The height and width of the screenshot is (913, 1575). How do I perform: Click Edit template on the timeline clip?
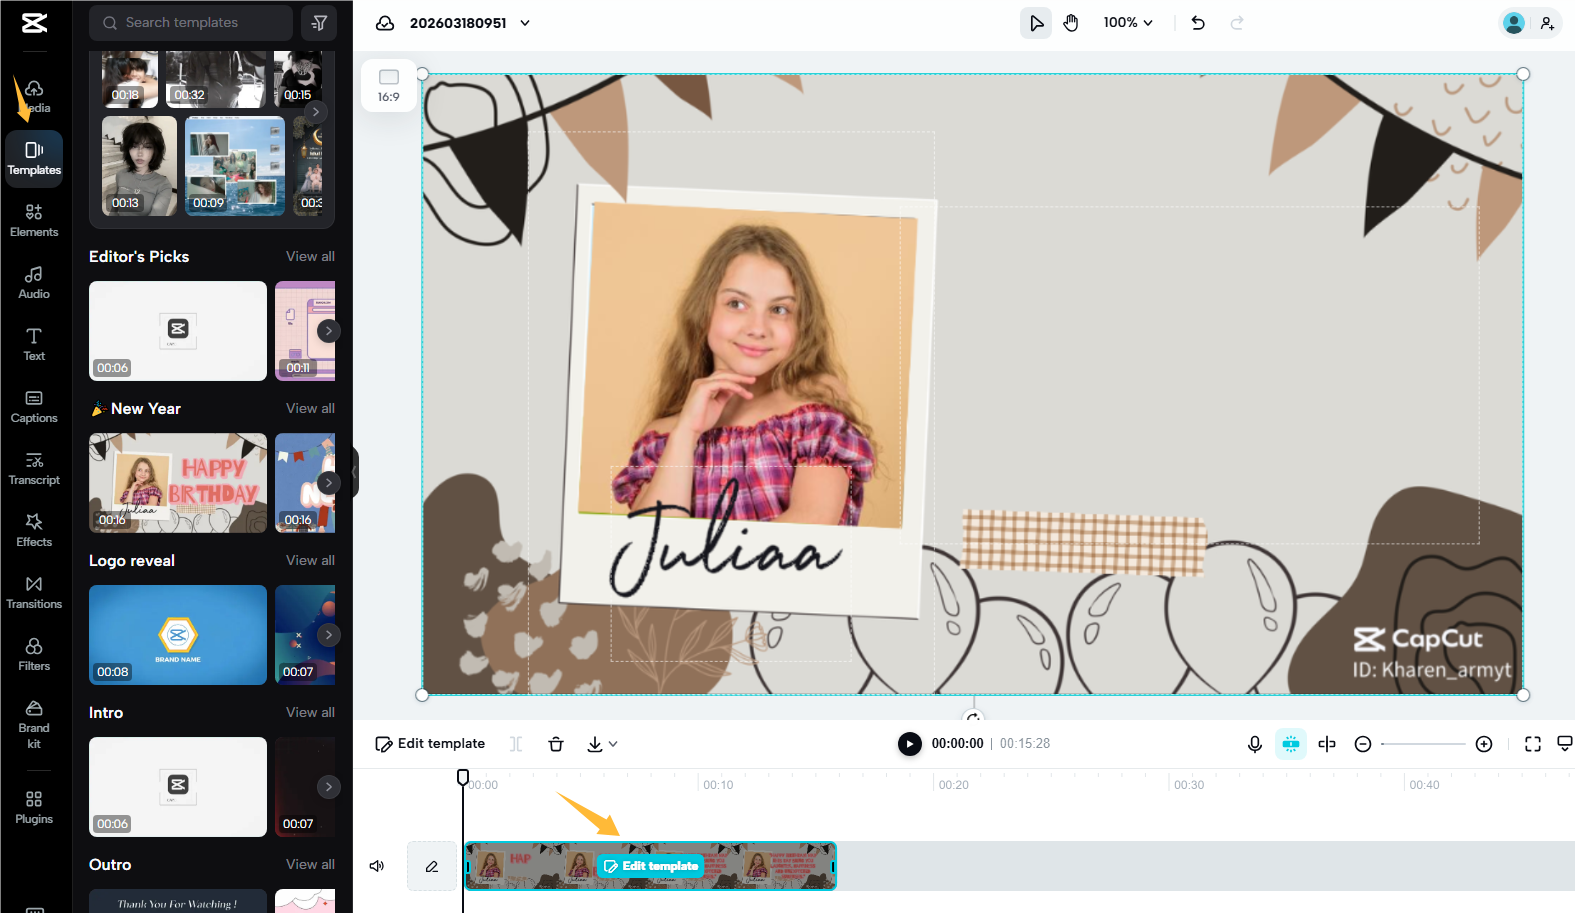pyautogui.click(x=650, y=866)
